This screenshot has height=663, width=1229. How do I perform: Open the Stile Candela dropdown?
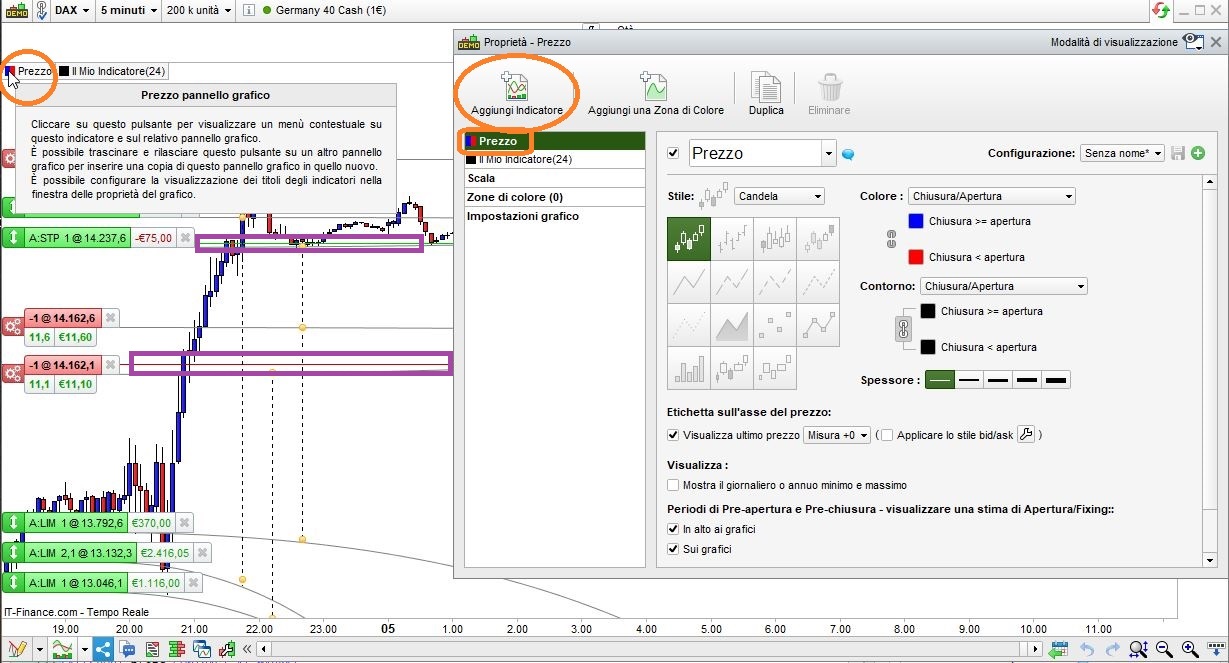pyautogui.click(x=779, y=196)
